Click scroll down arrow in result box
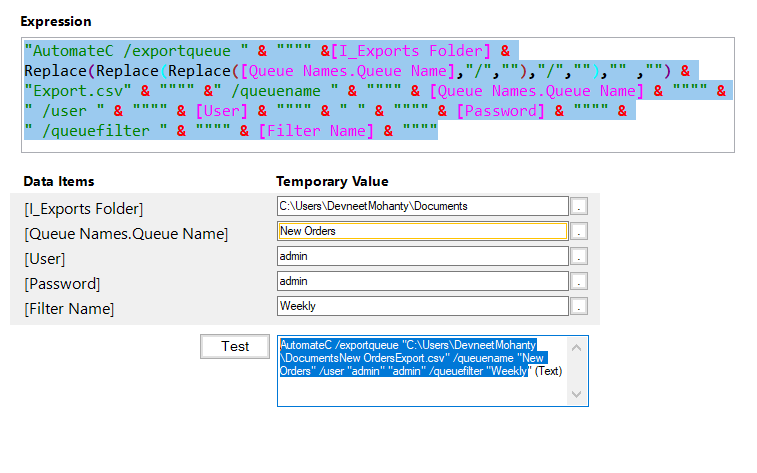Viewport: 757px width, 473px height. 577,395
